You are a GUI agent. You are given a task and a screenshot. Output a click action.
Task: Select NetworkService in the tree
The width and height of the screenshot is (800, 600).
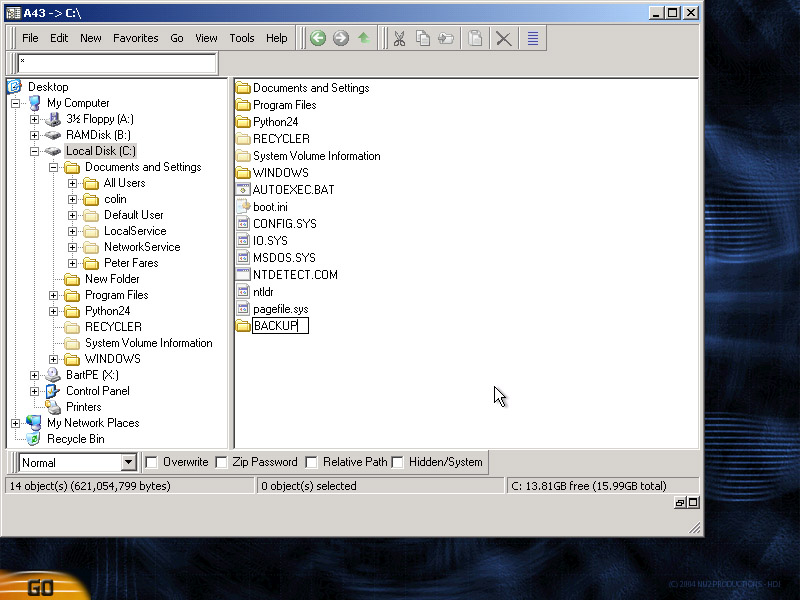click(142, 247)
